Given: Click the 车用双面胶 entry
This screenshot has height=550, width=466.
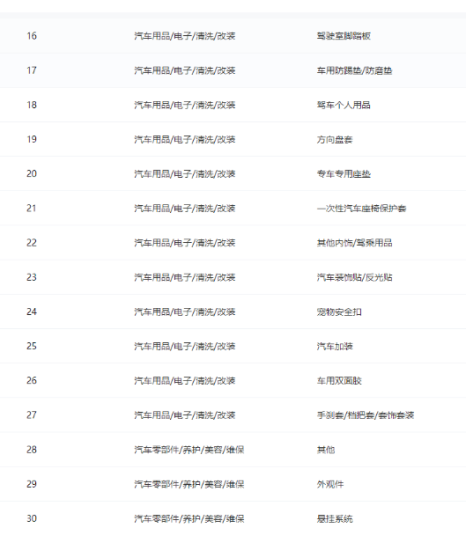Looking at the screenshot, I should (339, 381).
